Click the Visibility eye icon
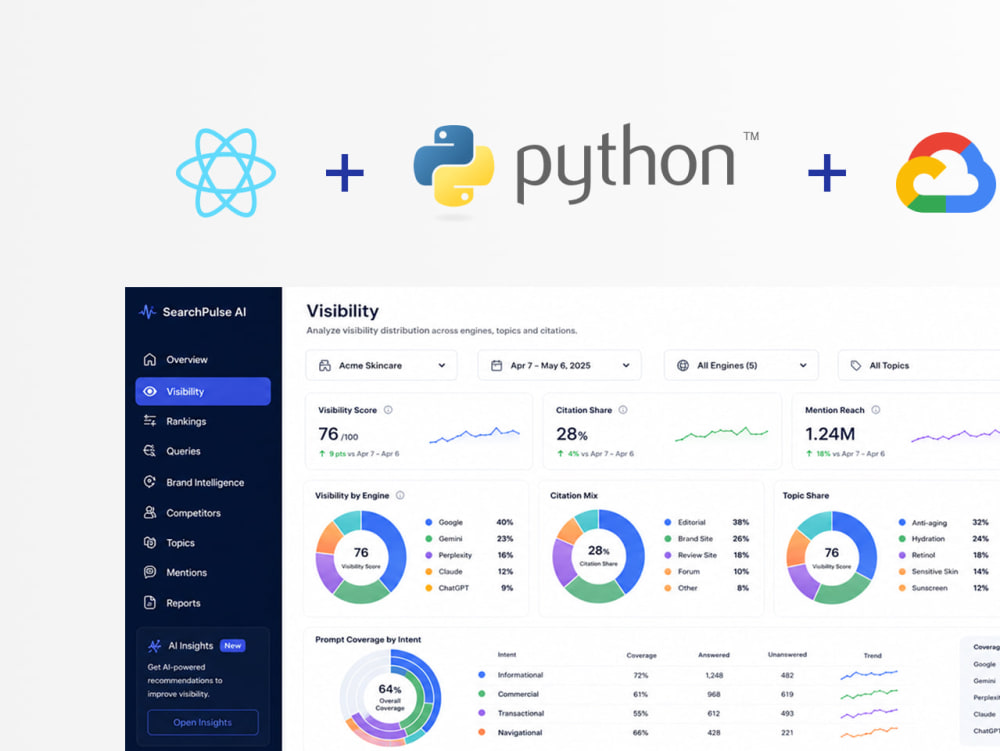The image size is (1000, 751). point(150,391)
